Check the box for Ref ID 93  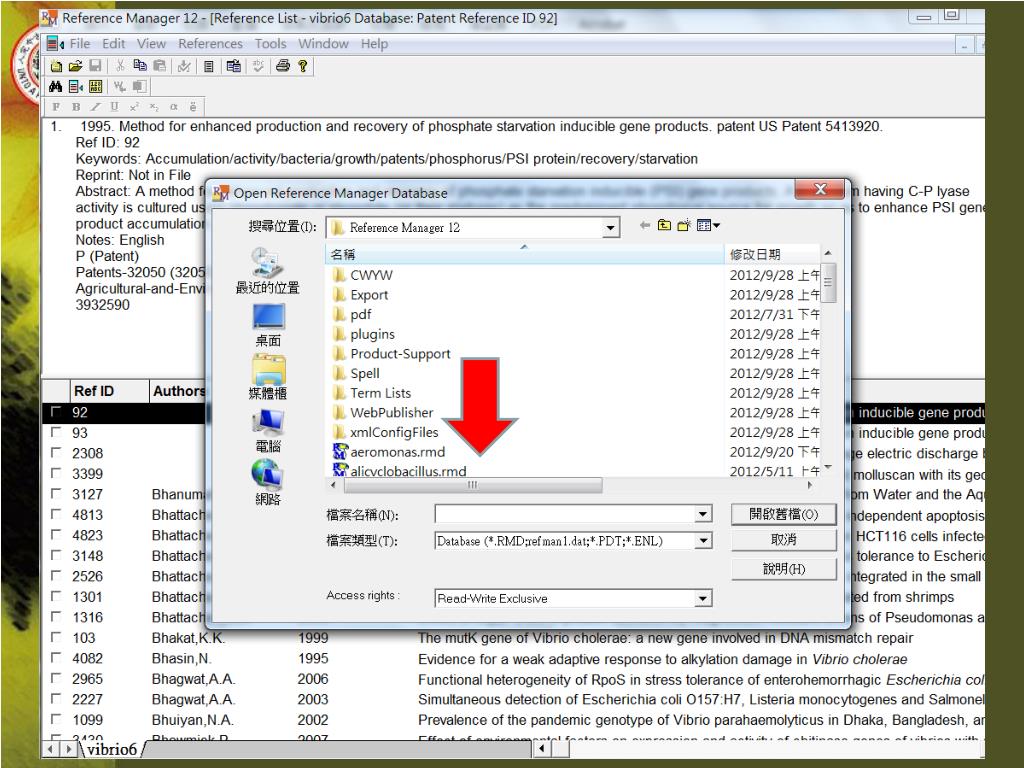point(56,432)
